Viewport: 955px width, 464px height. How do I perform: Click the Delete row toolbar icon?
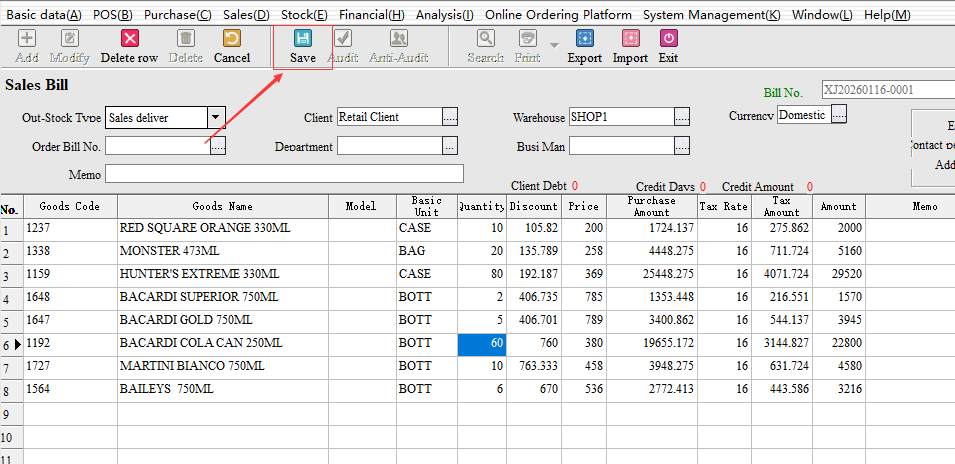pyautogui.click(x=129, y=39)
